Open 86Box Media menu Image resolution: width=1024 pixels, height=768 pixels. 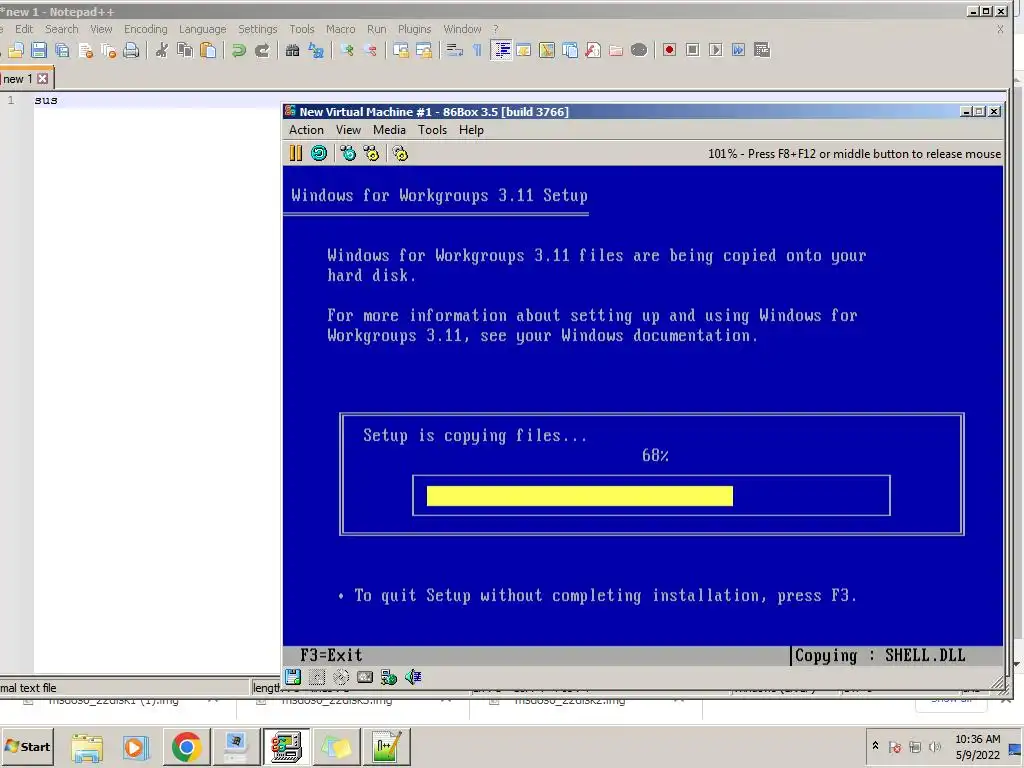coord(389,130)
